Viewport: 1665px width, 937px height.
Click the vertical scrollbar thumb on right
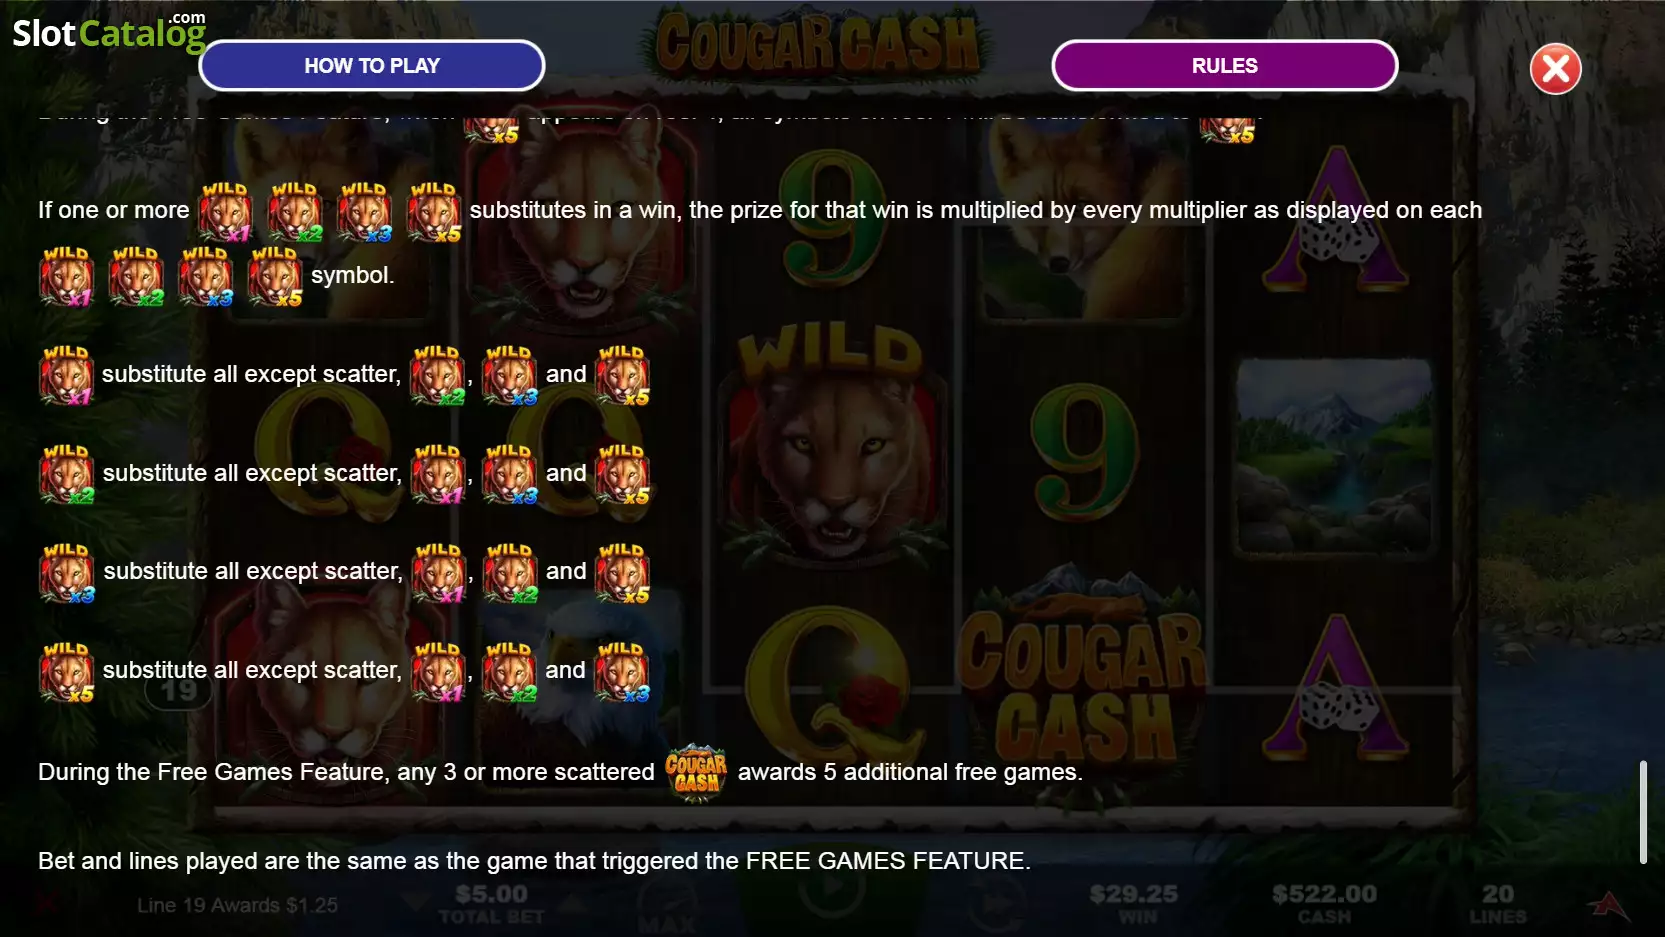[x=1642, y=812]
